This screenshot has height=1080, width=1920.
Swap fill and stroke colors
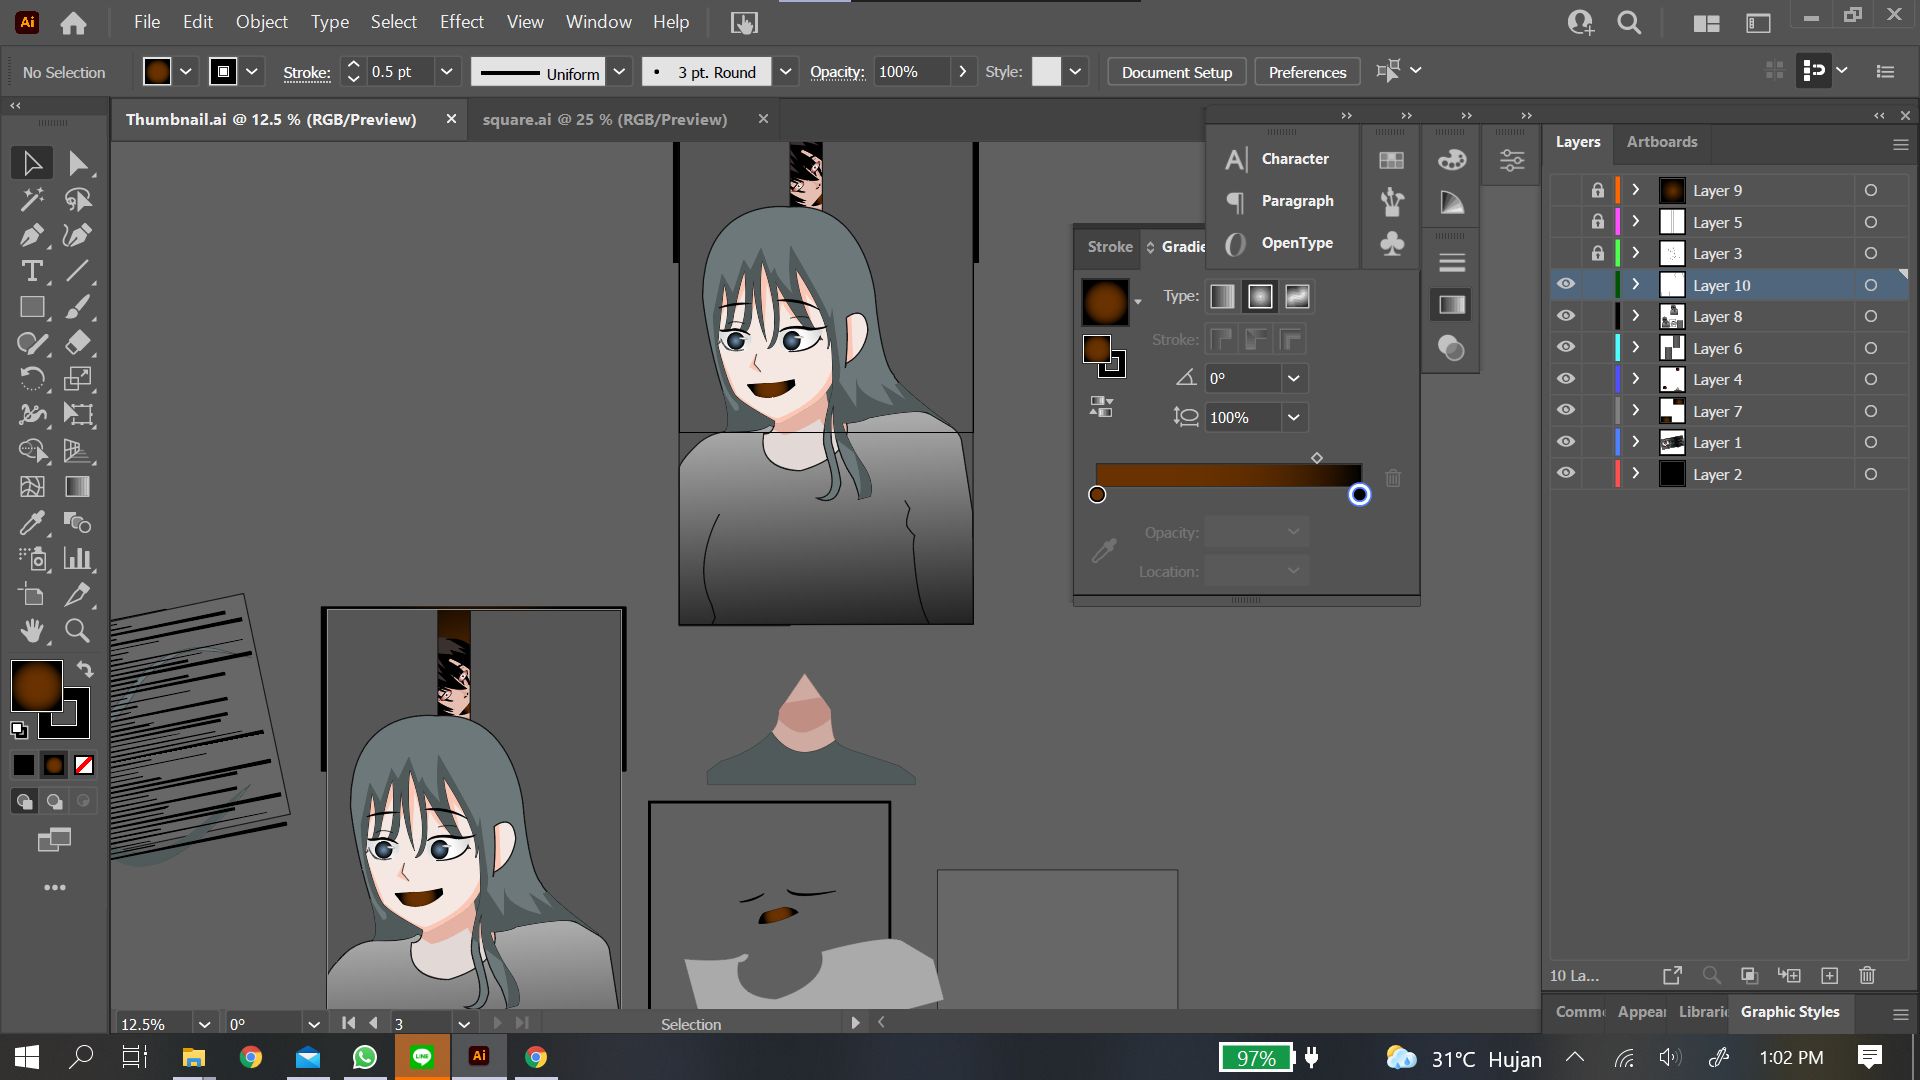85,669
